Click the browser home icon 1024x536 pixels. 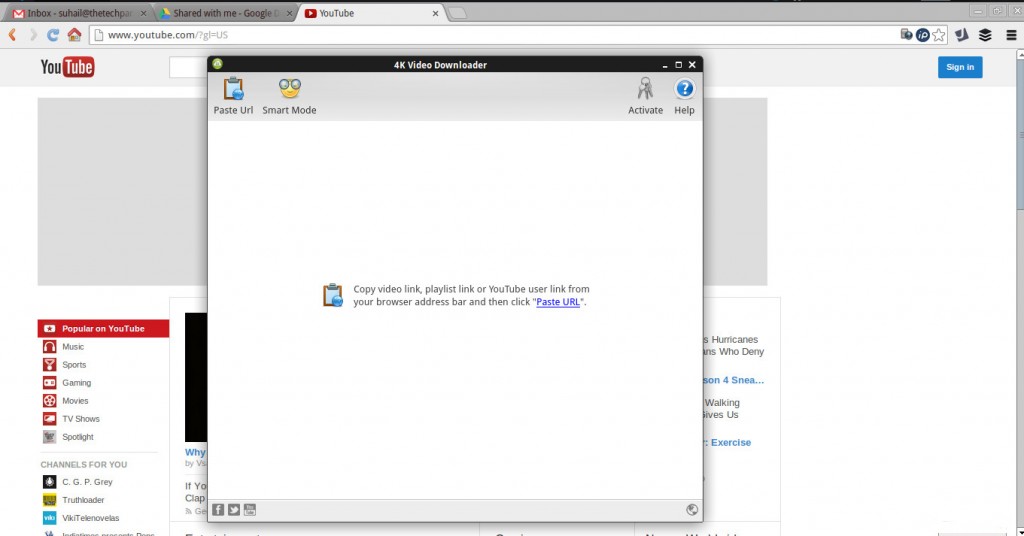point(74,35)
